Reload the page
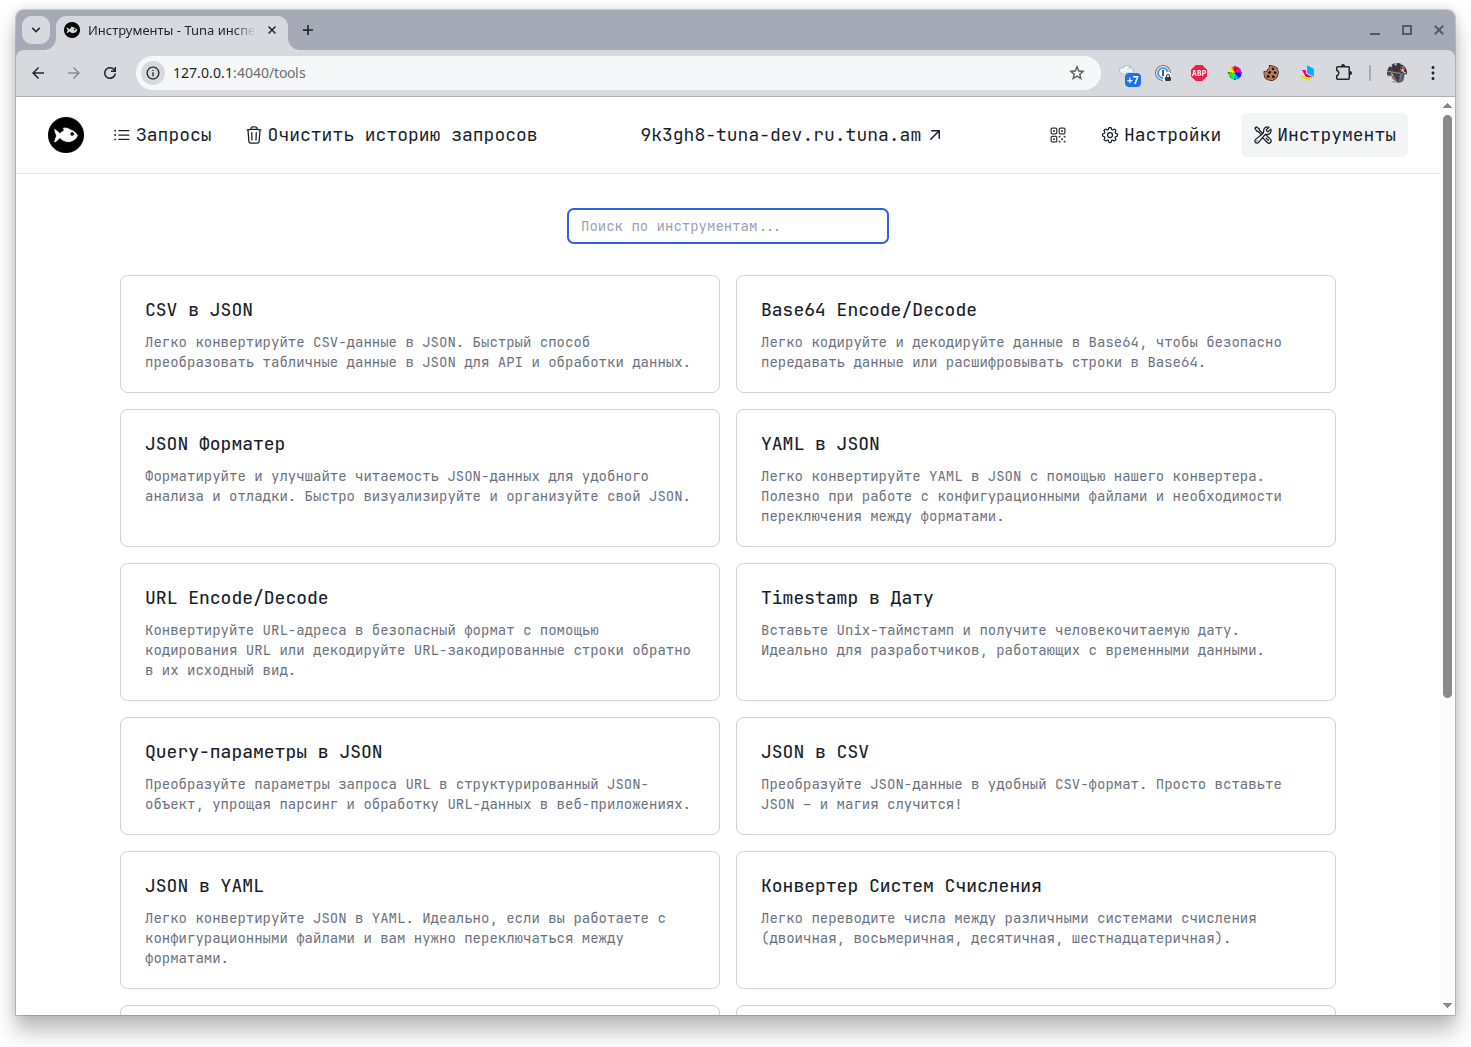Screen dimensions: 1471x1047 (x=110, y=73)
